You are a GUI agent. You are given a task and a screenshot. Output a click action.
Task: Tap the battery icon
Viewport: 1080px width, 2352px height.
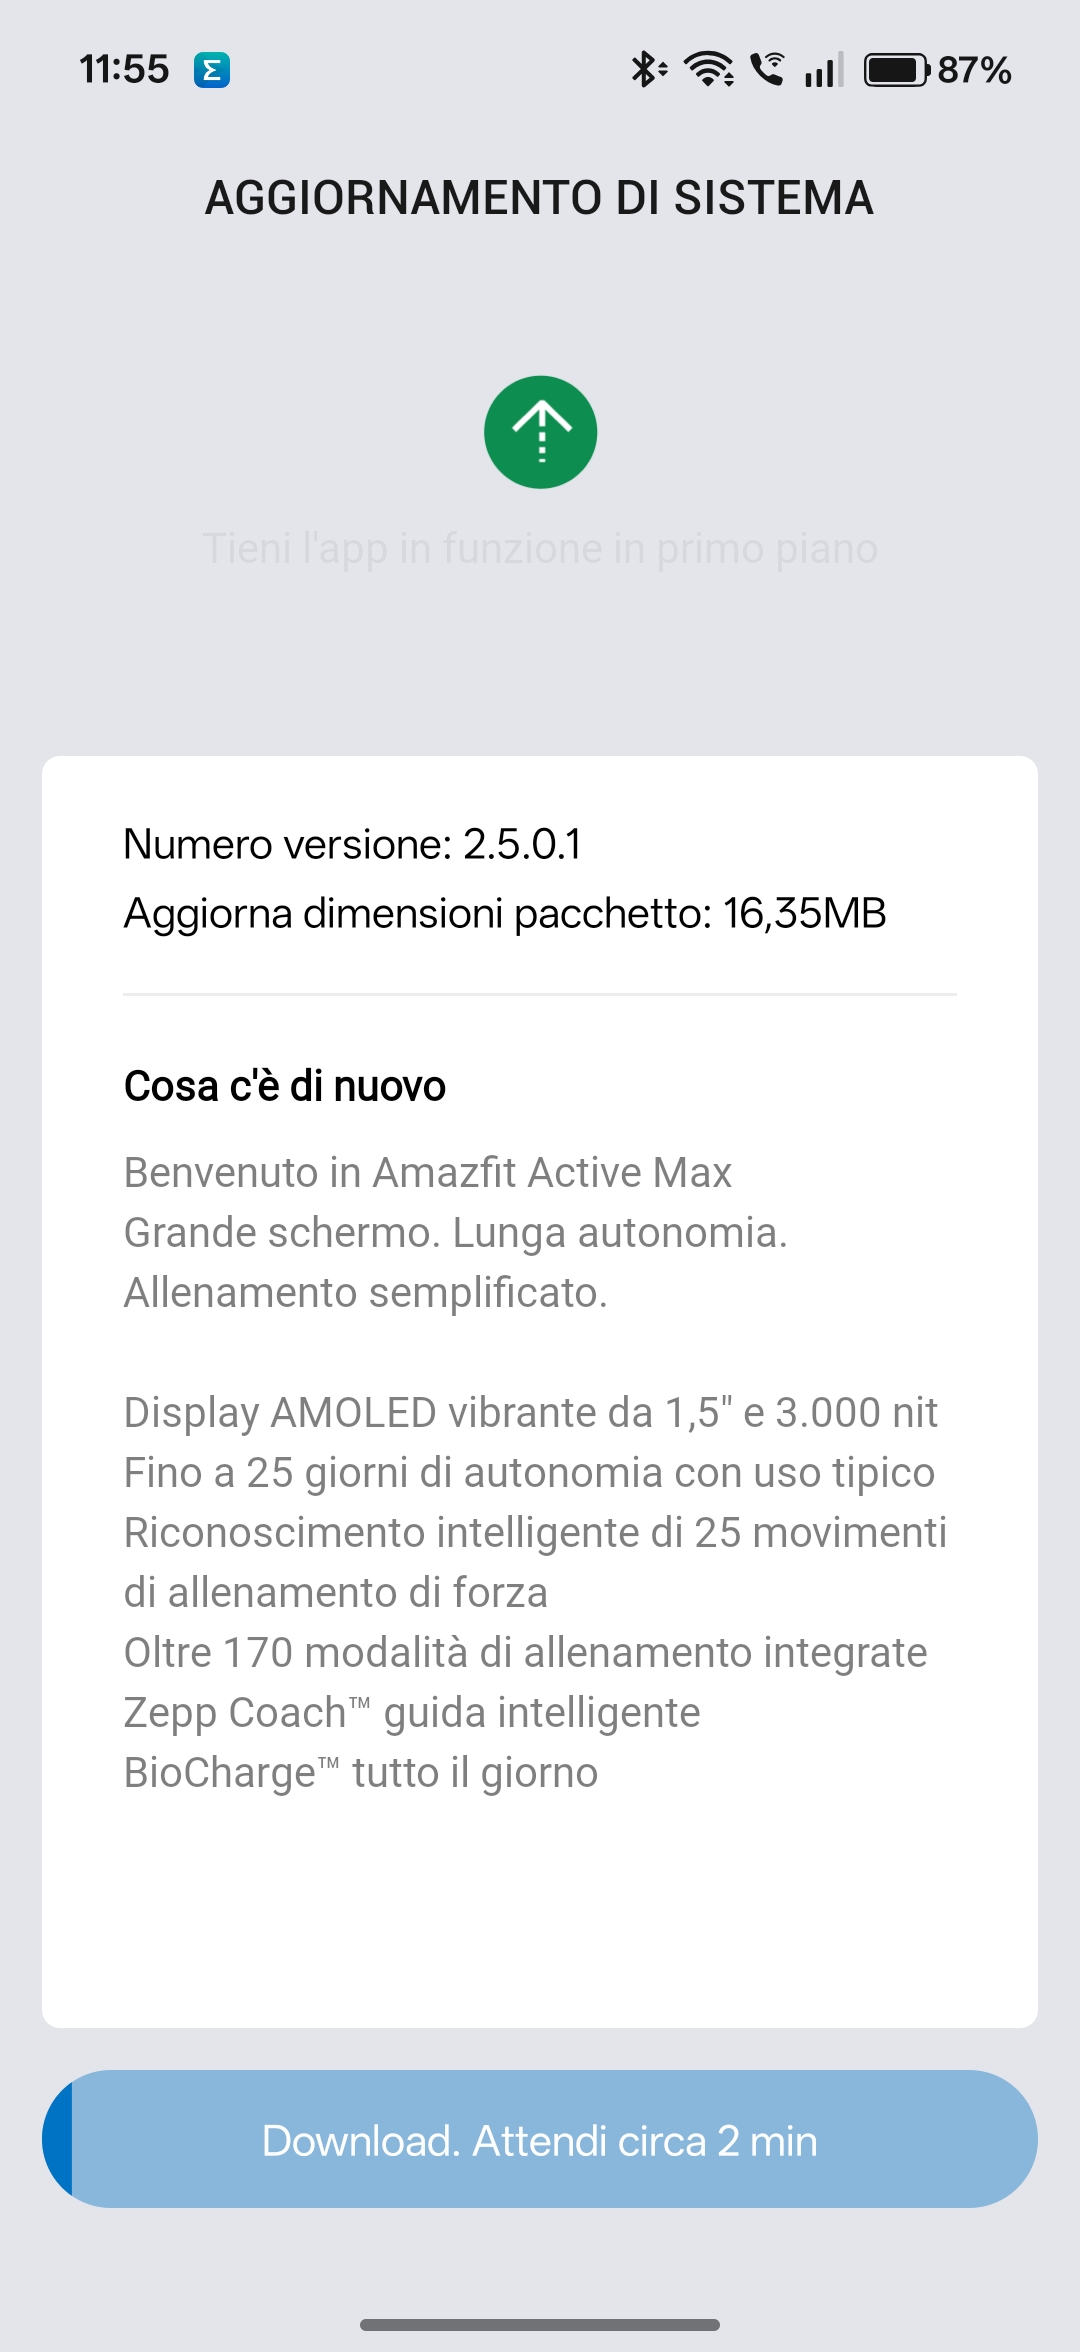[896, 70]
